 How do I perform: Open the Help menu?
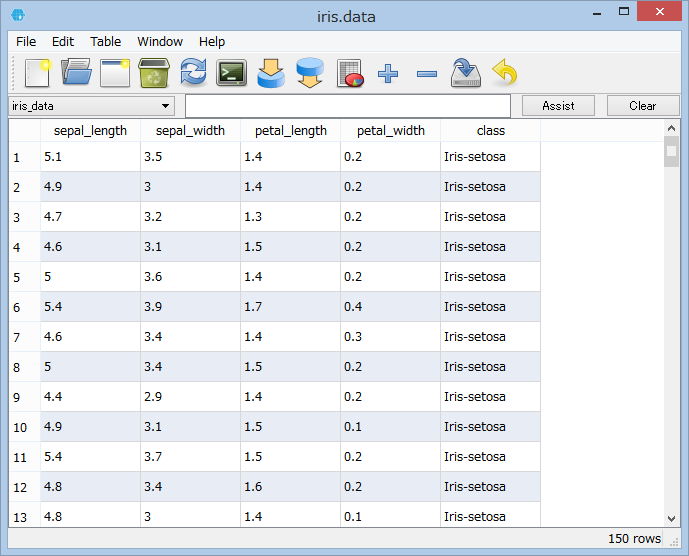pos(212,42)
